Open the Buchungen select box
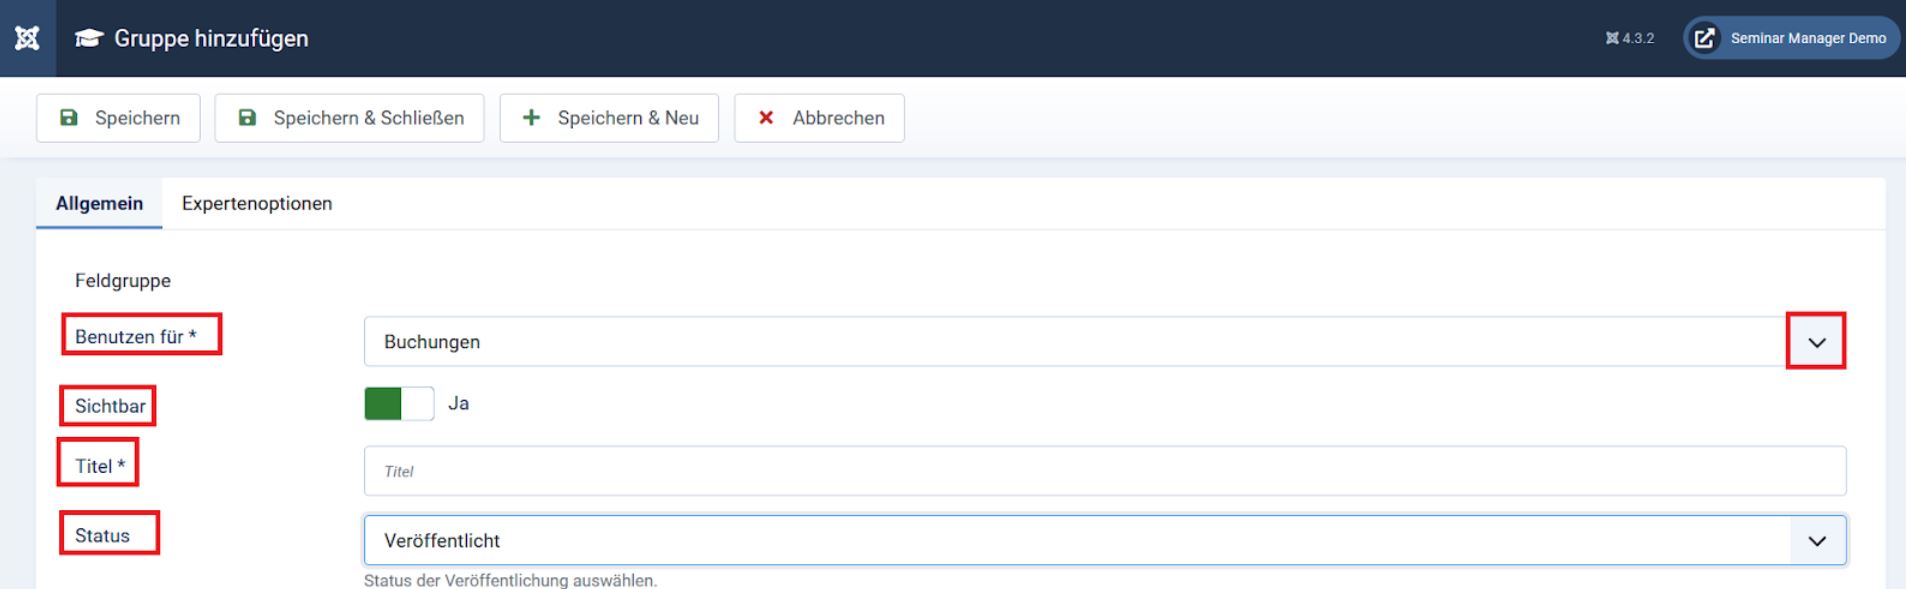 pos(1070,342)
